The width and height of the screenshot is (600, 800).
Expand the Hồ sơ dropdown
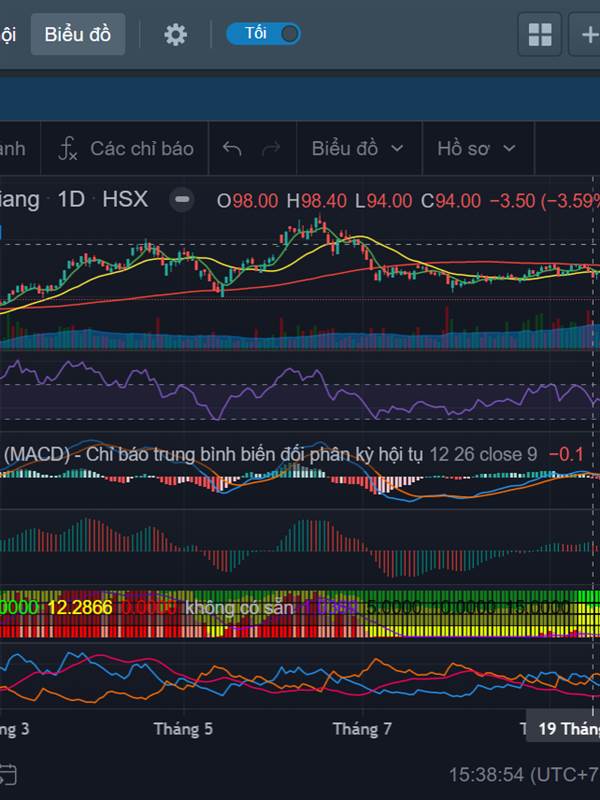pos(477,148)
